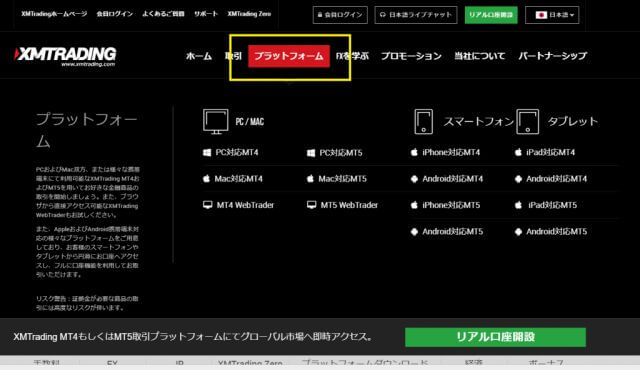Click Apple icon beside iPhone対応MT4

(x=414, y=152)
